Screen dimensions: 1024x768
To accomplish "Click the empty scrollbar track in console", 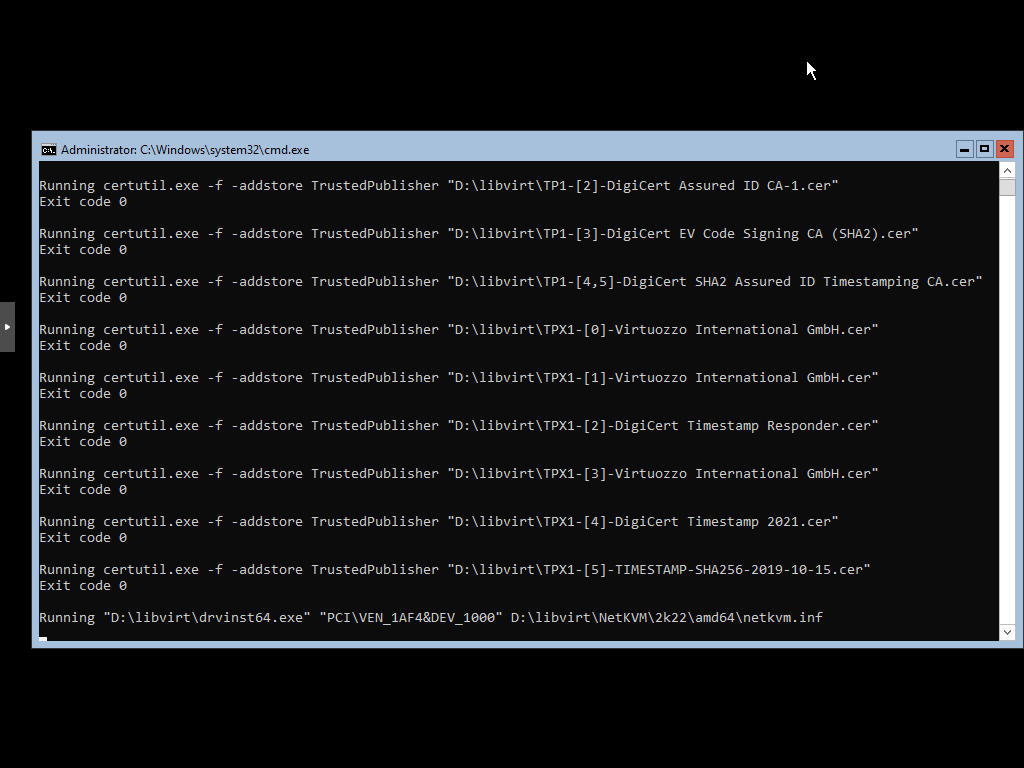I will point(1007,400).
